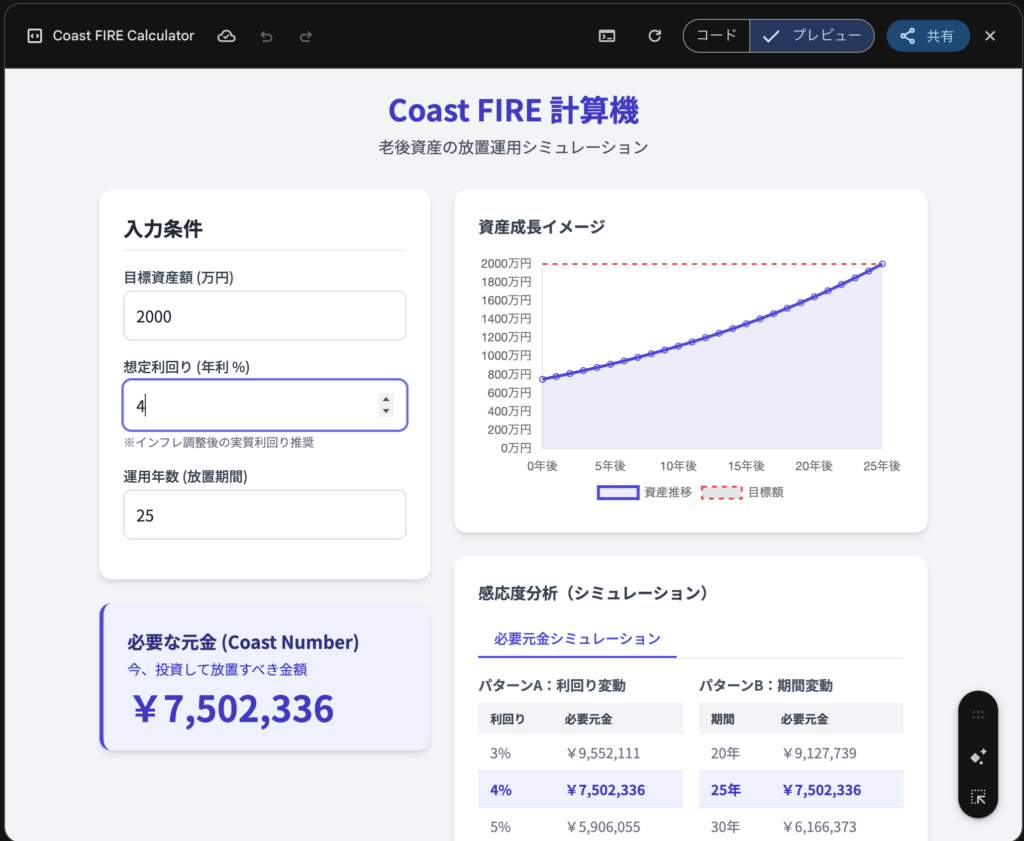
Task: Toggle 資産推移 legend series visibility
Action: coord(644,492)
